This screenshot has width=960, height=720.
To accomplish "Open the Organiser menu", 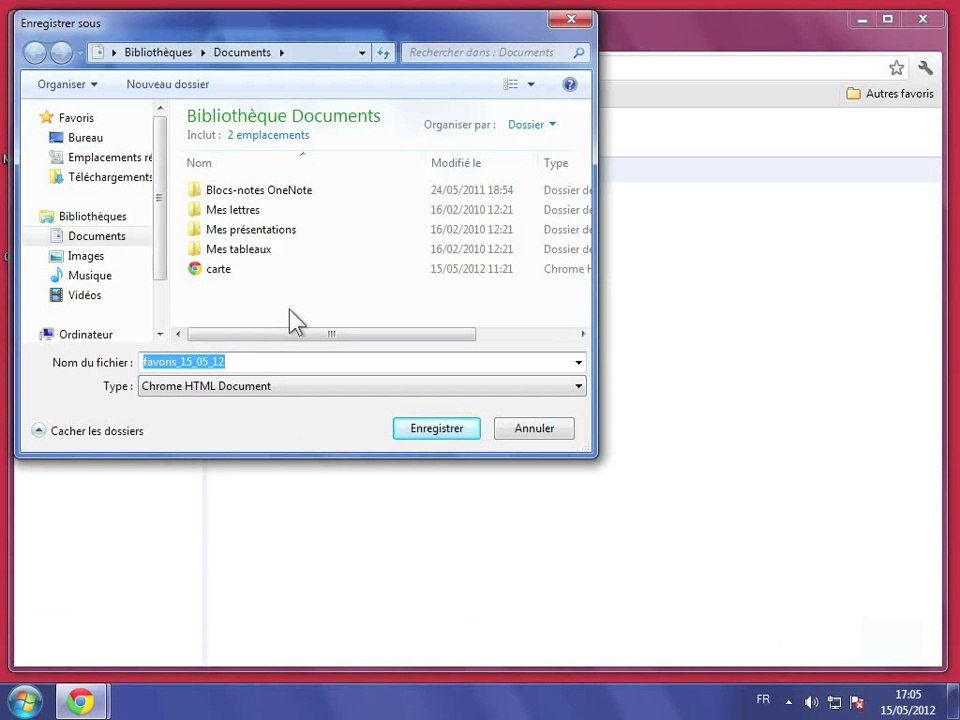I will pyautogui.click(x=67, y=84).
